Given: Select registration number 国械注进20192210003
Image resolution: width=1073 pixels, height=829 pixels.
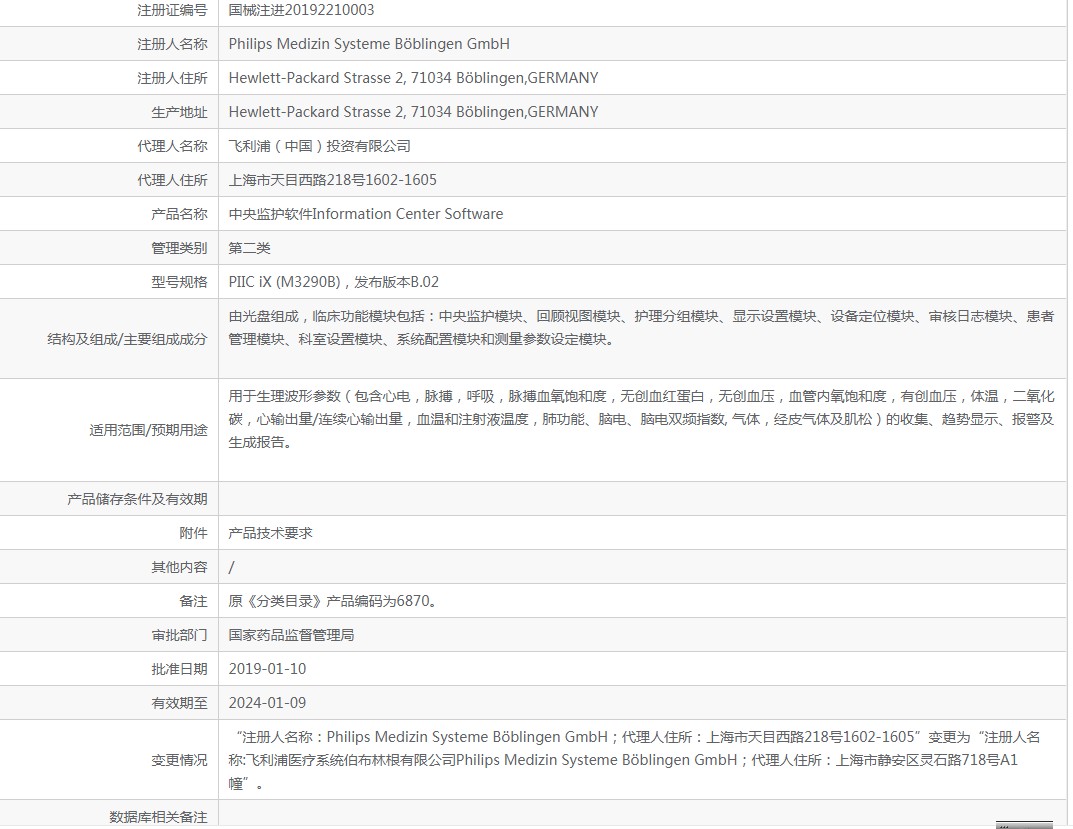Looking at the screenshot, I should (301, 10).
